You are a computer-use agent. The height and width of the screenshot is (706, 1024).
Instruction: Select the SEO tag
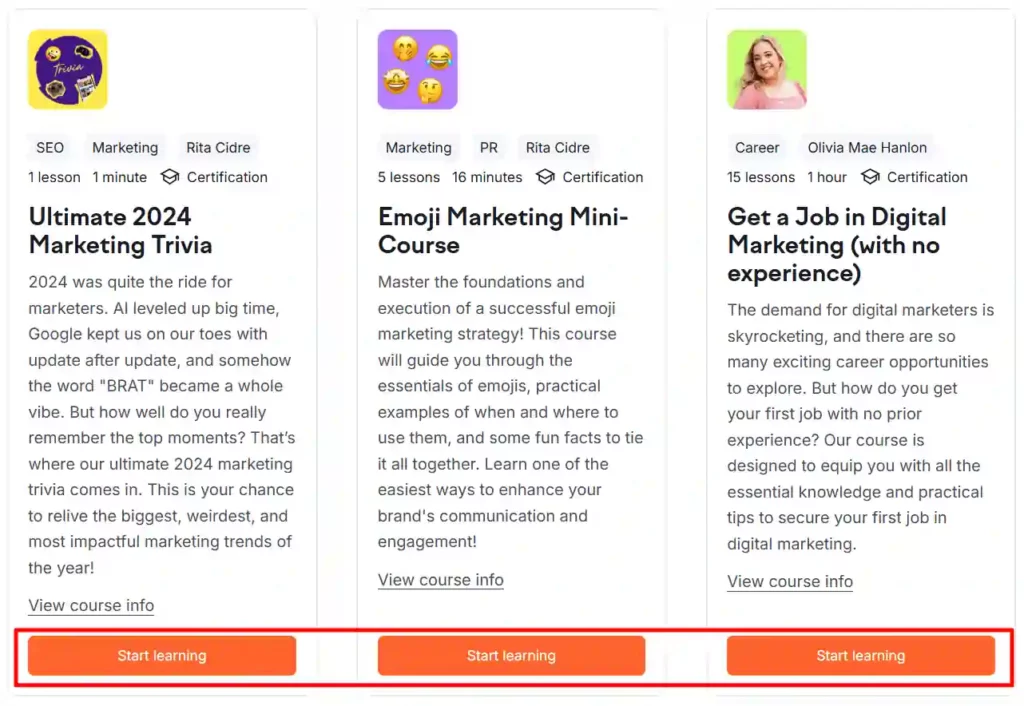[x=49, y=147]
